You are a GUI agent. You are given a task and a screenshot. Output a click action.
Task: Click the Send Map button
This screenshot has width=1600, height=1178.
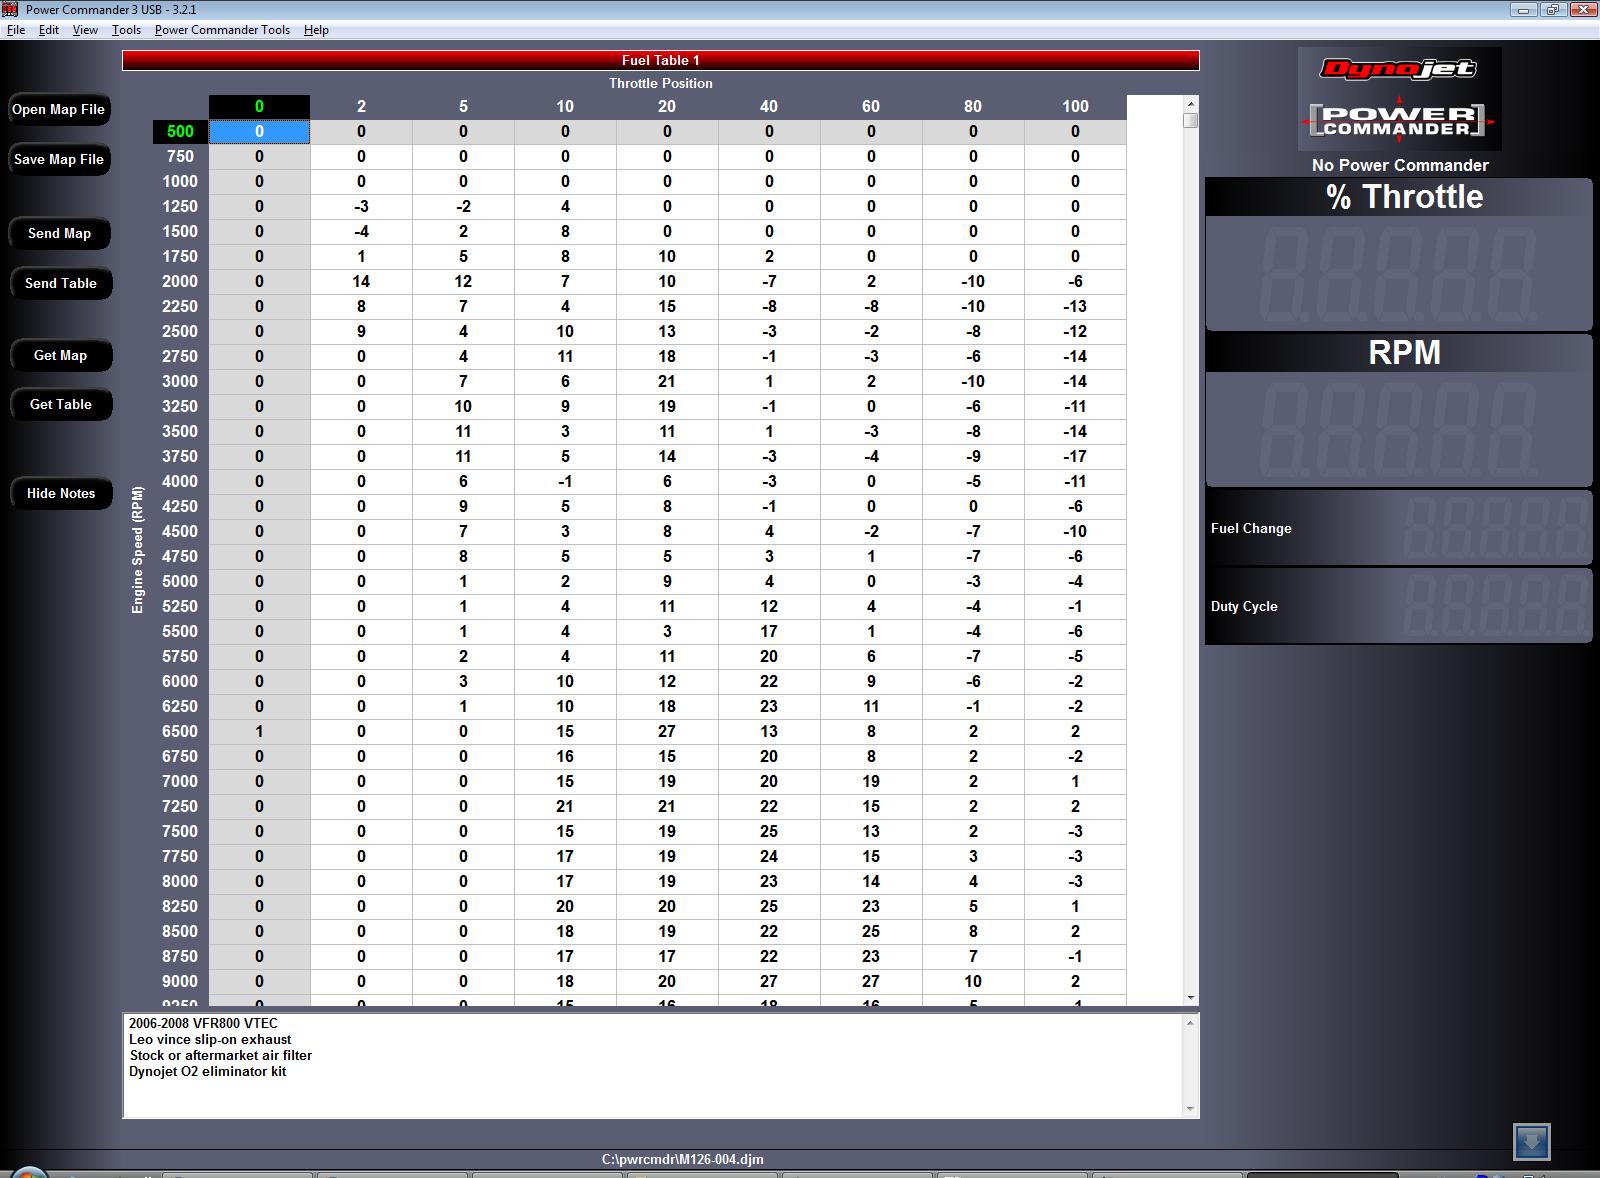(59, 233)
